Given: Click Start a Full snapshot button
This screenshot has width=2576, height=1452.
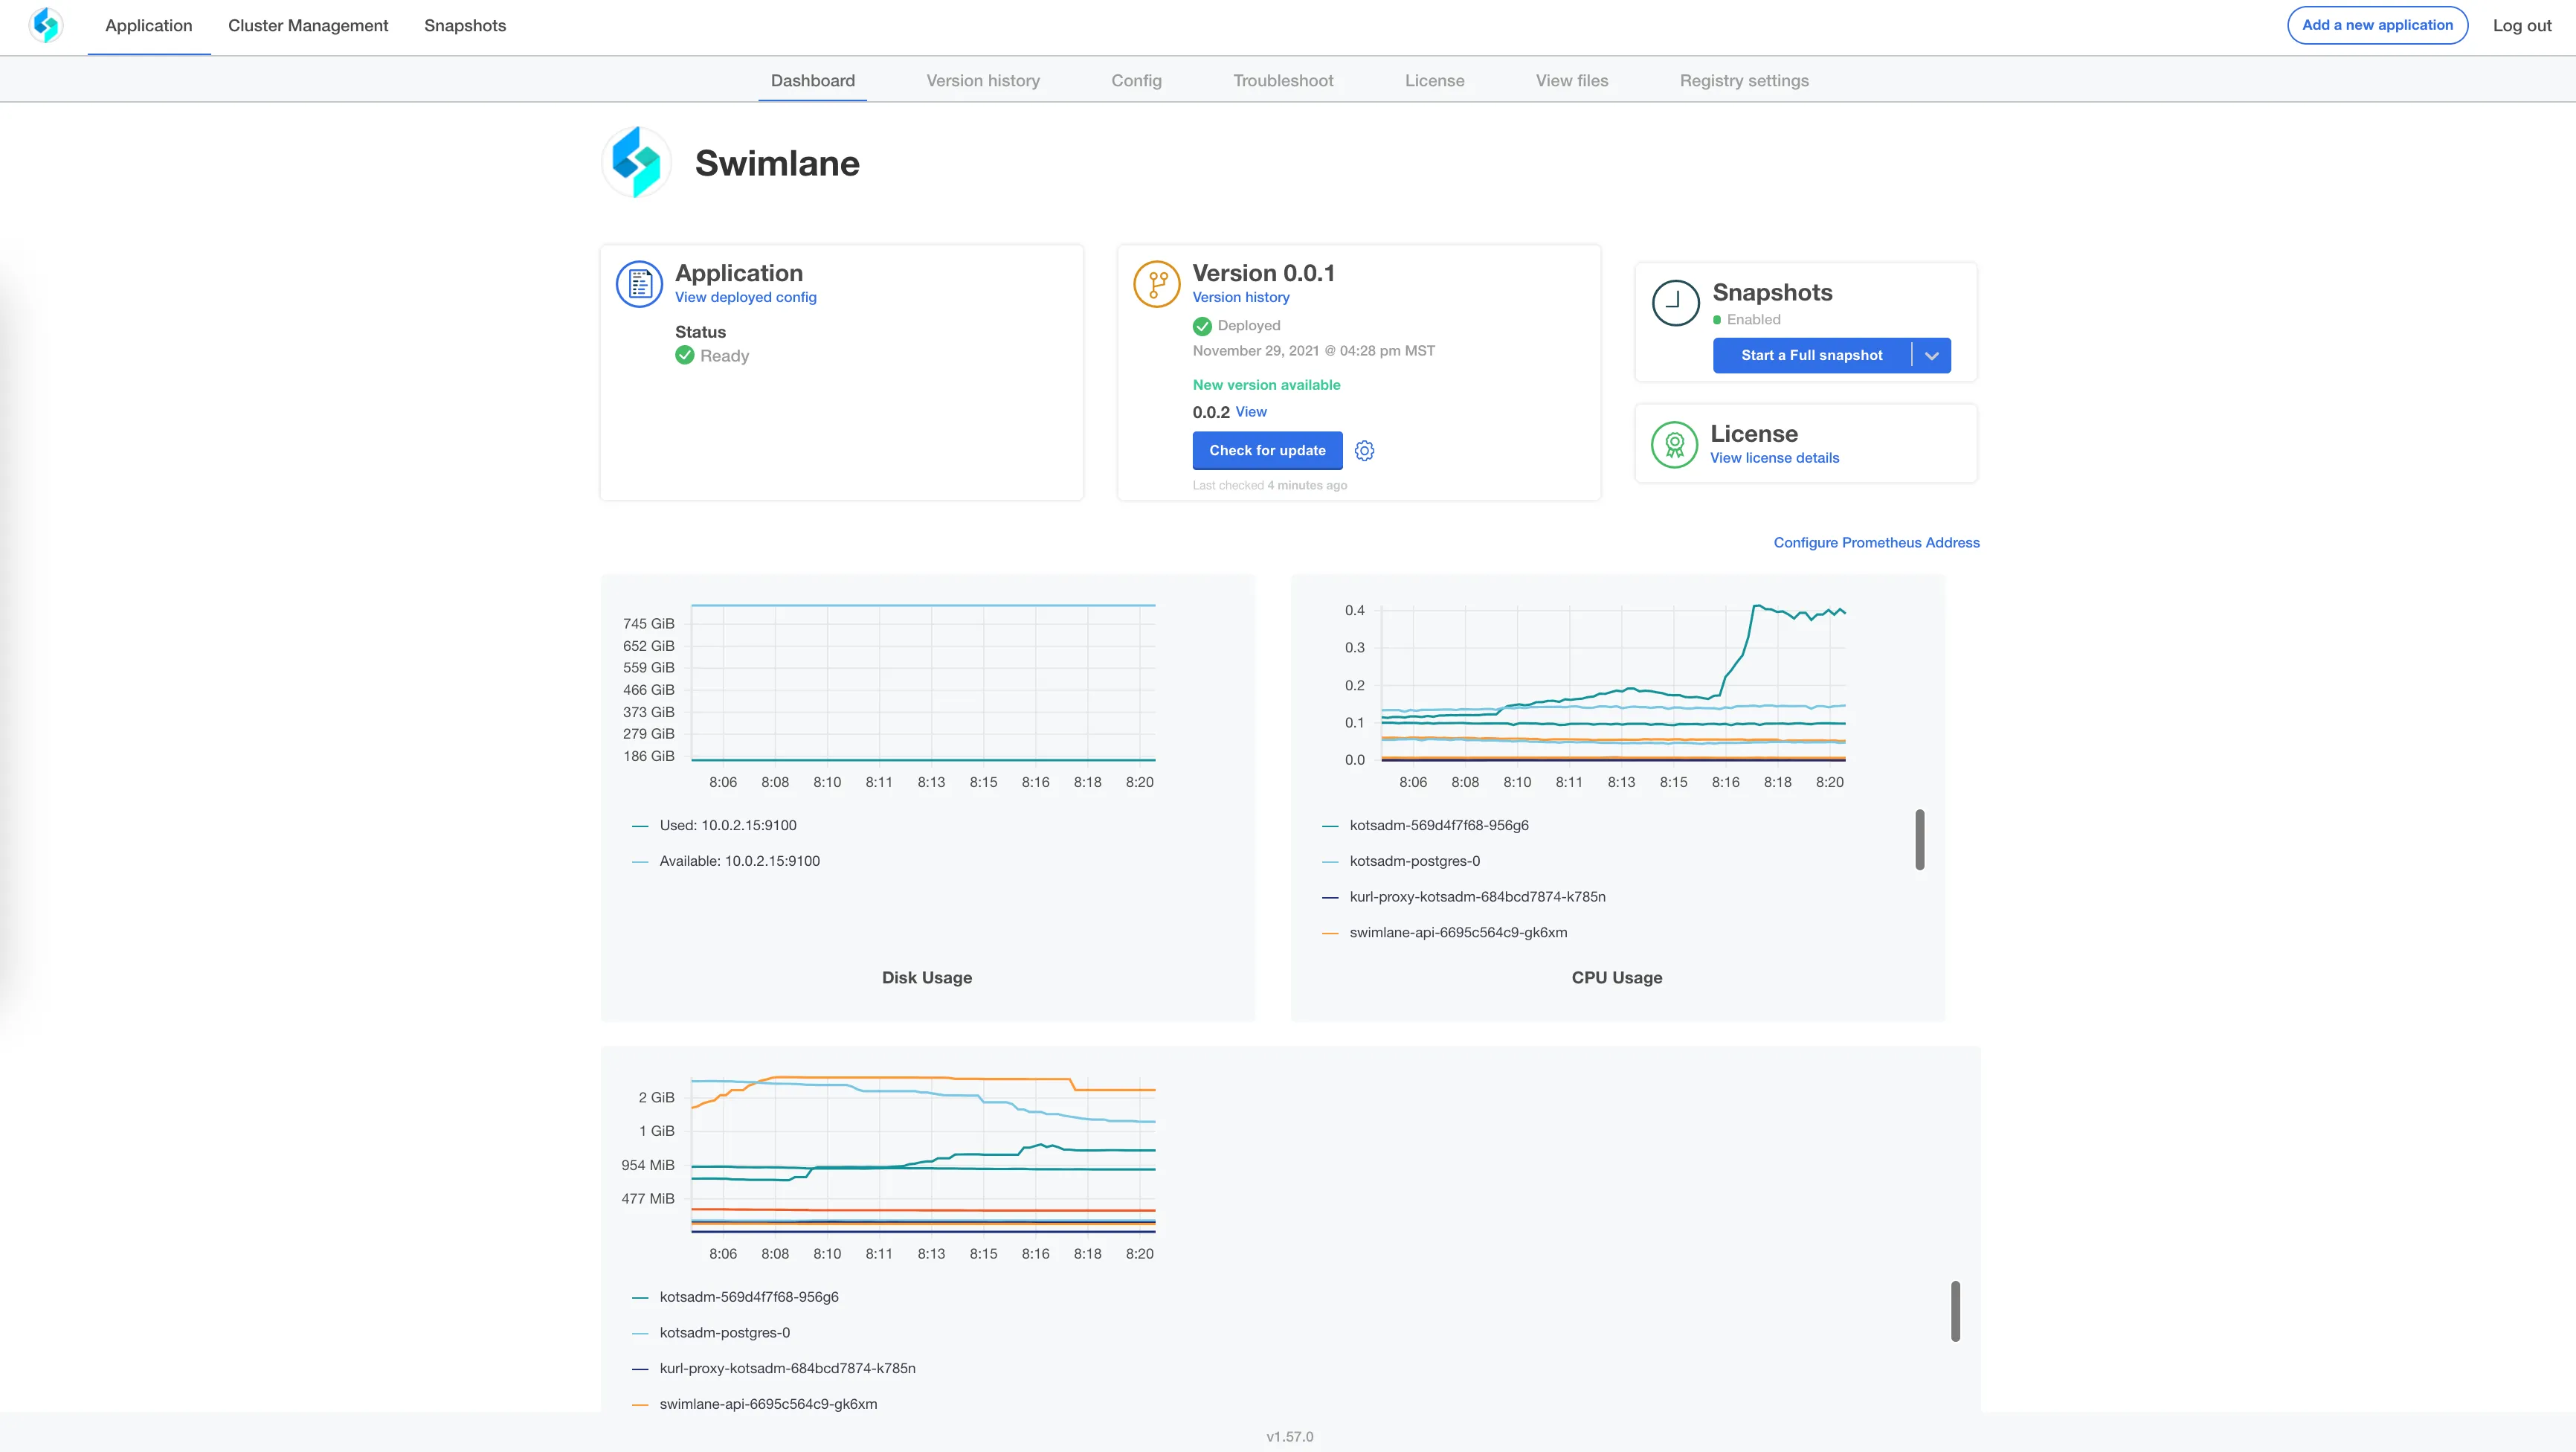Looking at the screenshot, I should tap(1812, 356).
